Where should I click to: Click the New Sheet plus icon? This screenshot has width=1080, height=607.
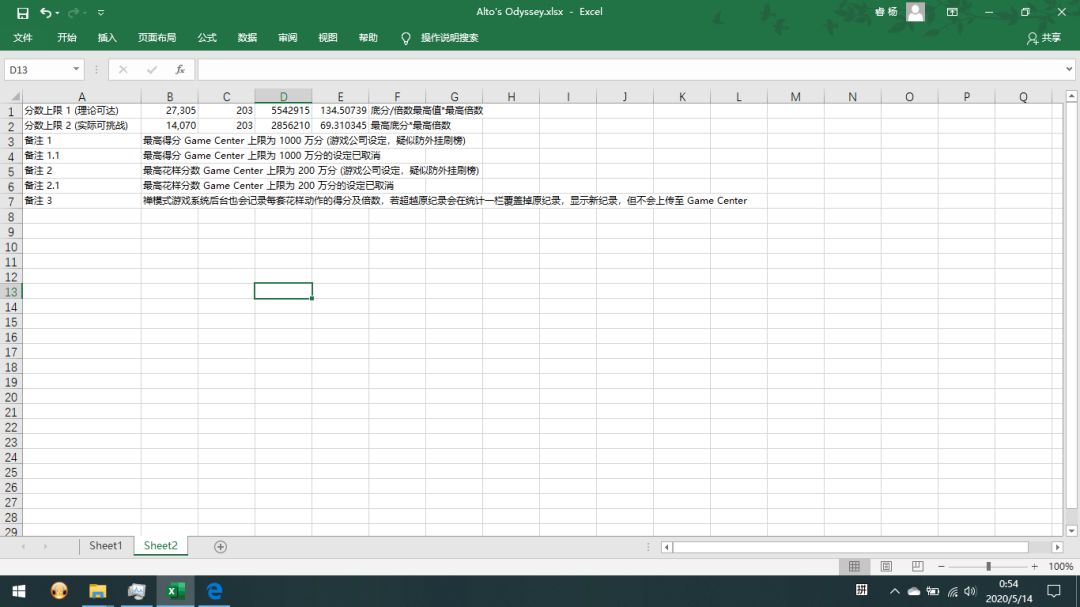click(220, 547)
